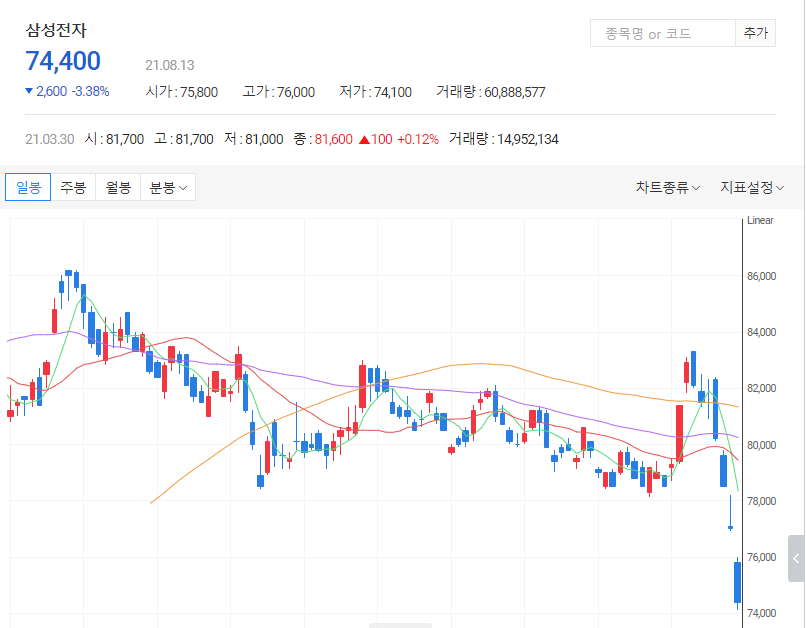Viewport: 806px width, 628px height.
Task: Click the hover change +0.12%
Action: pyautogui.click(x=418, y=139)
